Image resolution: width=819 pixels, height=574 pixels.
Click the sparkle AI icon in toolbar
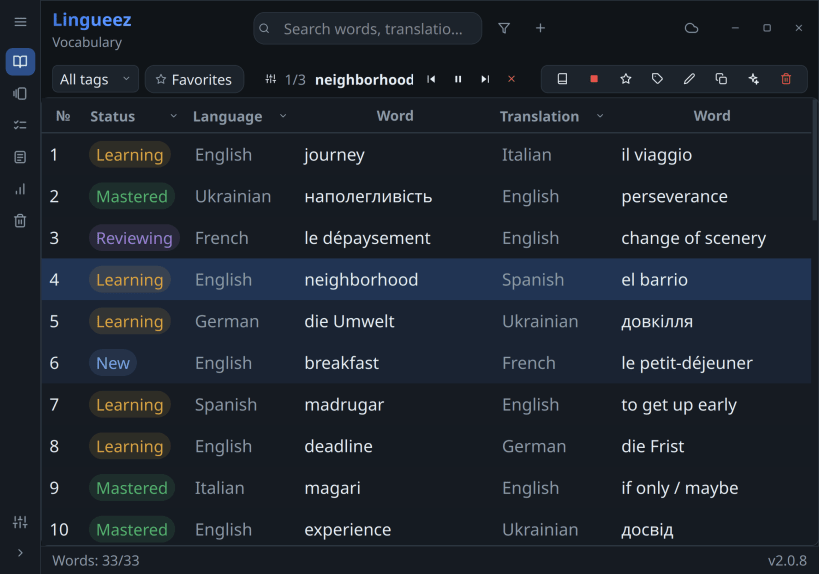pos(754,79)
